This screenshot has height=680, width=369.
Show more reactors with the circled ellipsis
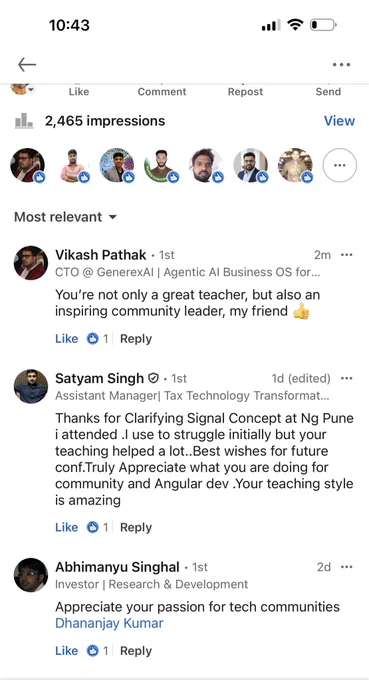pos(340,165)
